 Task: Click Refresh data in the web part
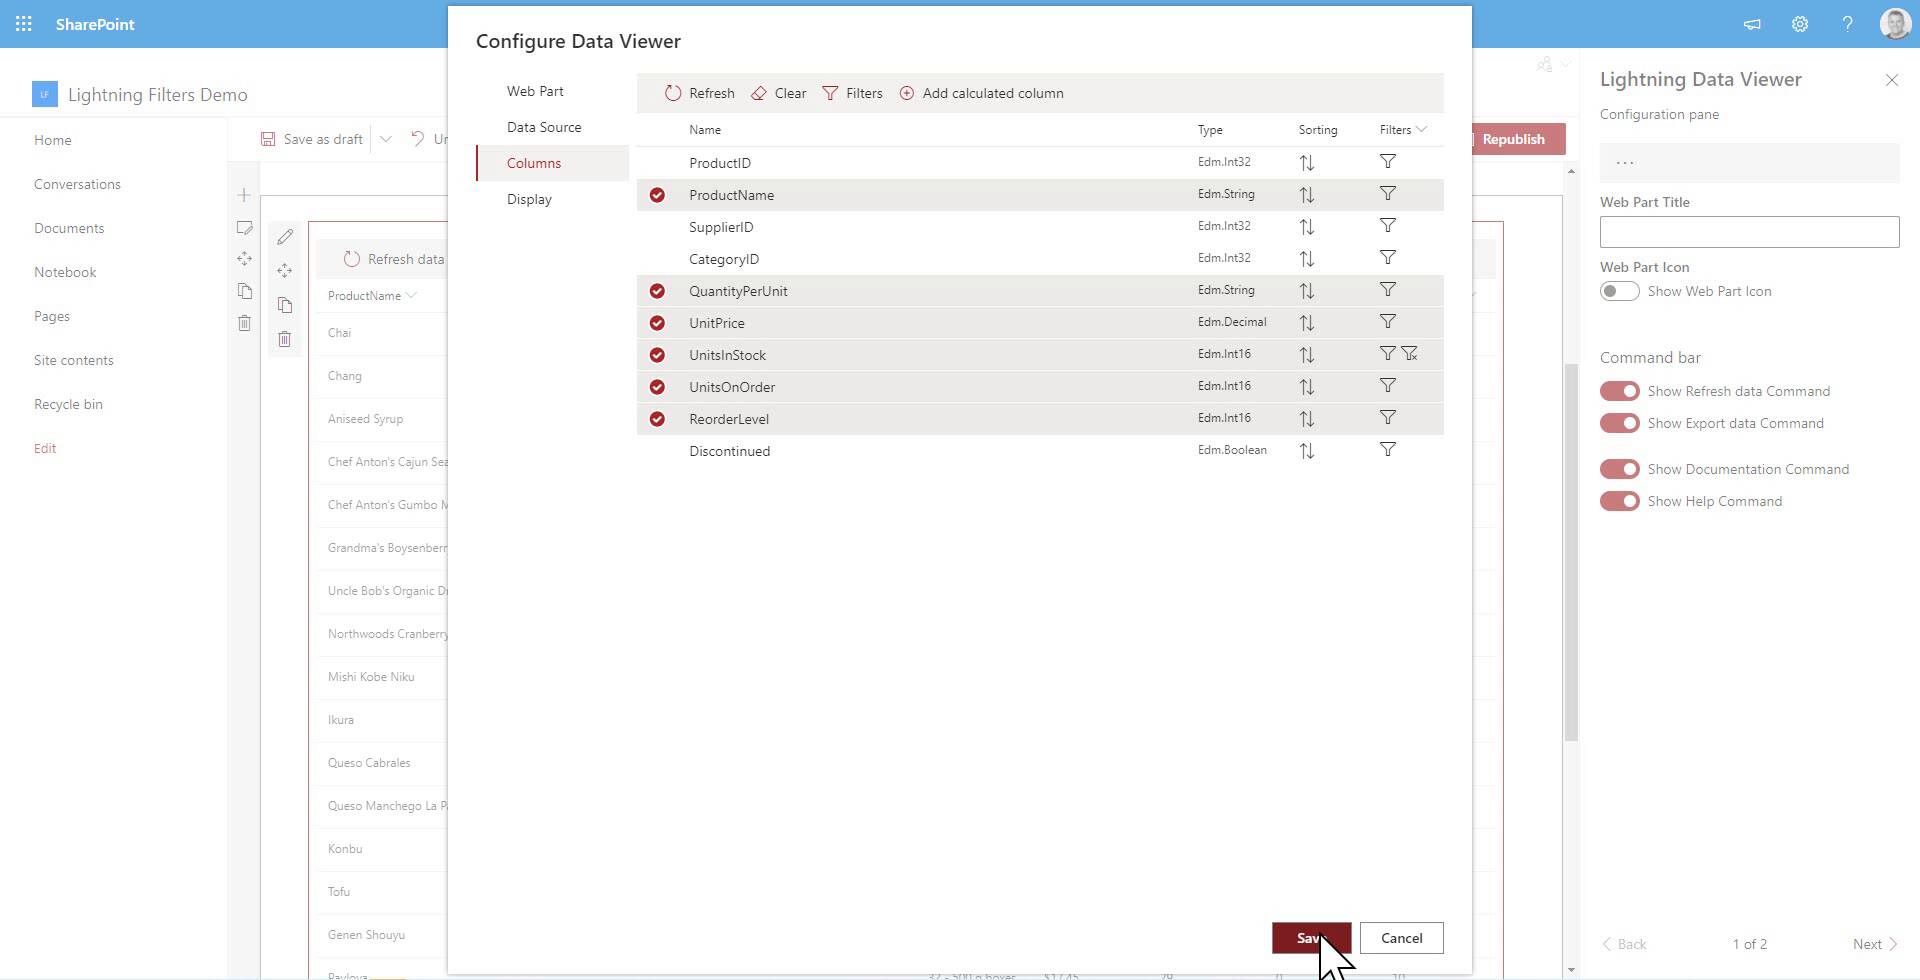point(394,259)
